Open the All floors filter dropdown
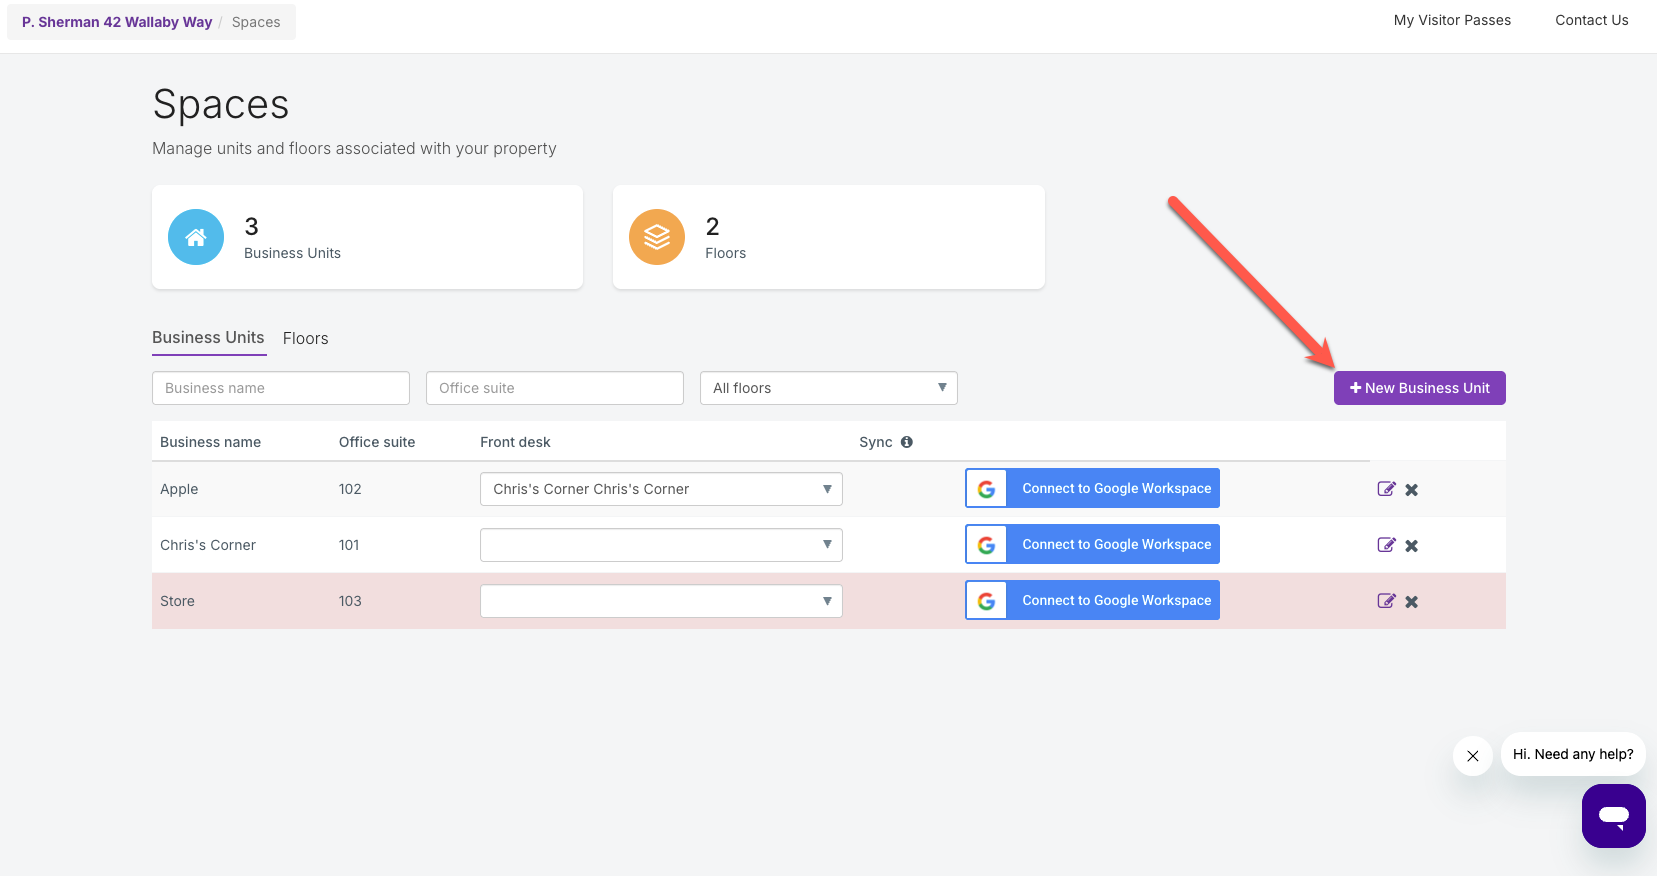1657x876 pixels. (x=828, y=388)
